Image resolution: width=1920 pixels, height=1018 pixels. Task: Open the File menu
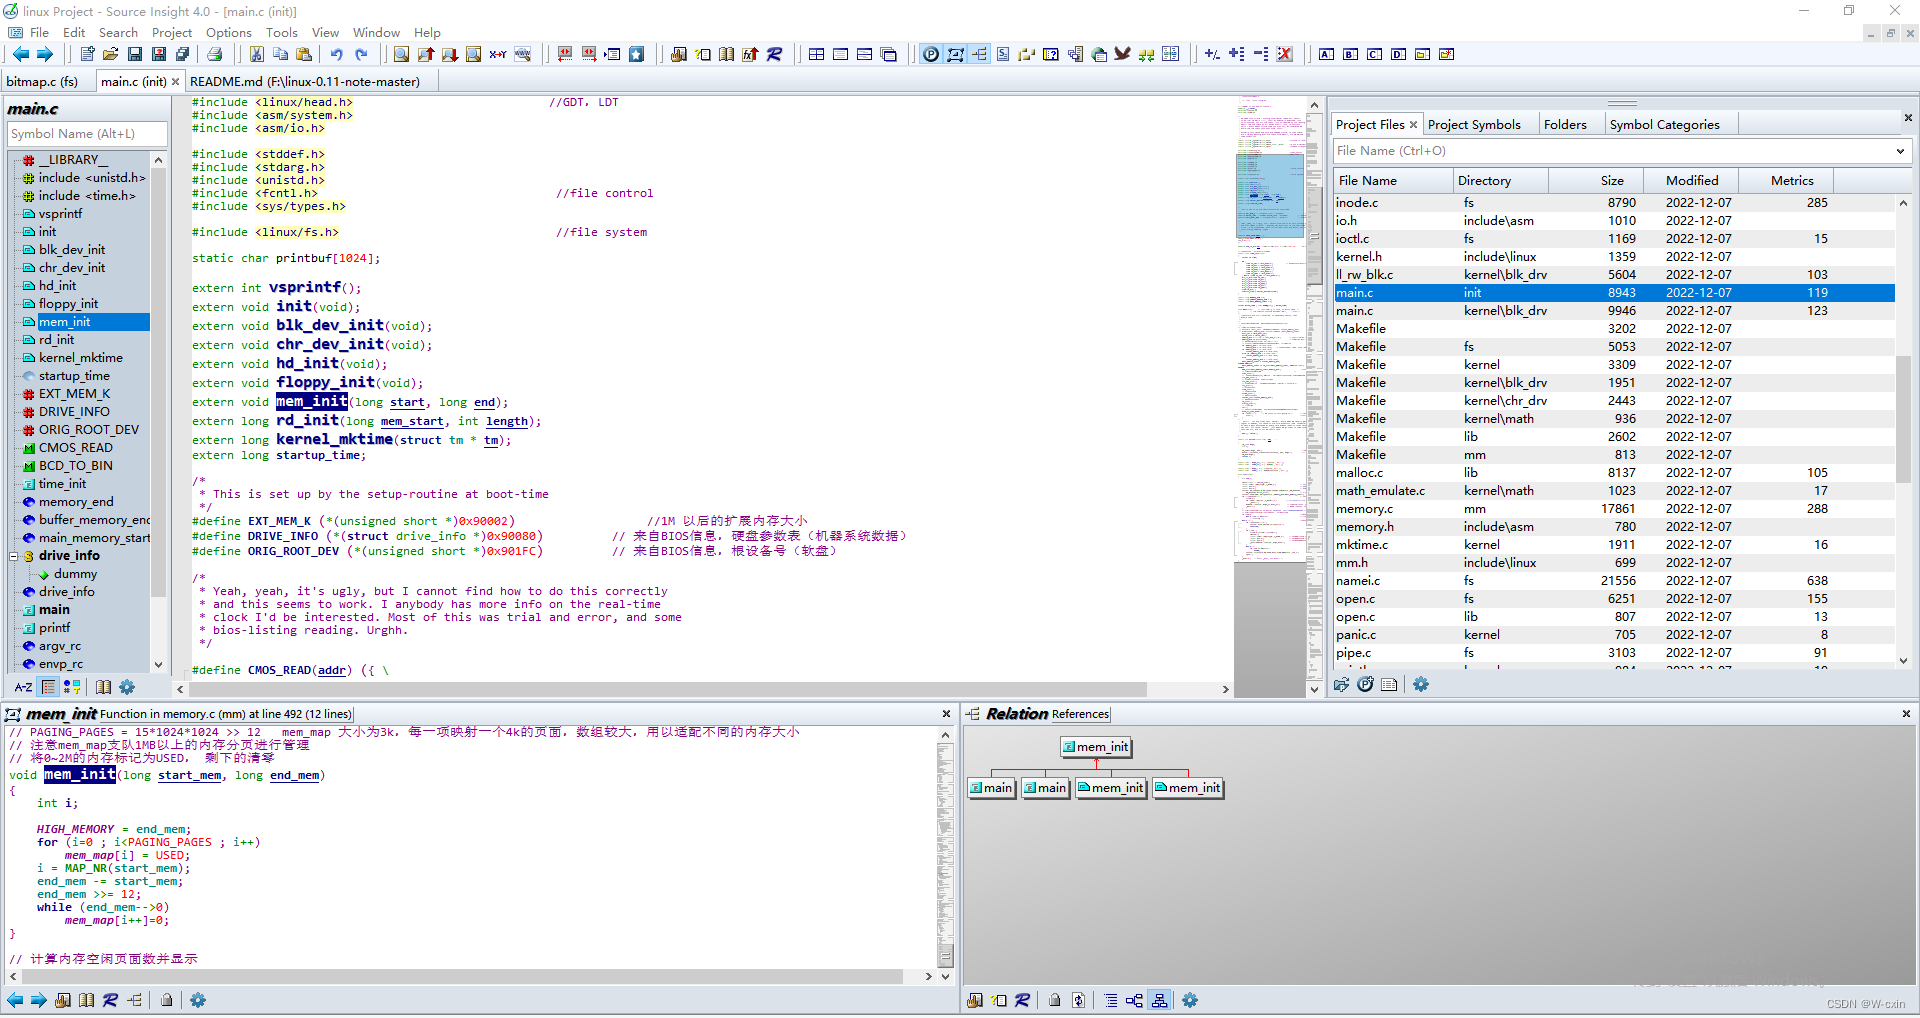coord(39,32)
